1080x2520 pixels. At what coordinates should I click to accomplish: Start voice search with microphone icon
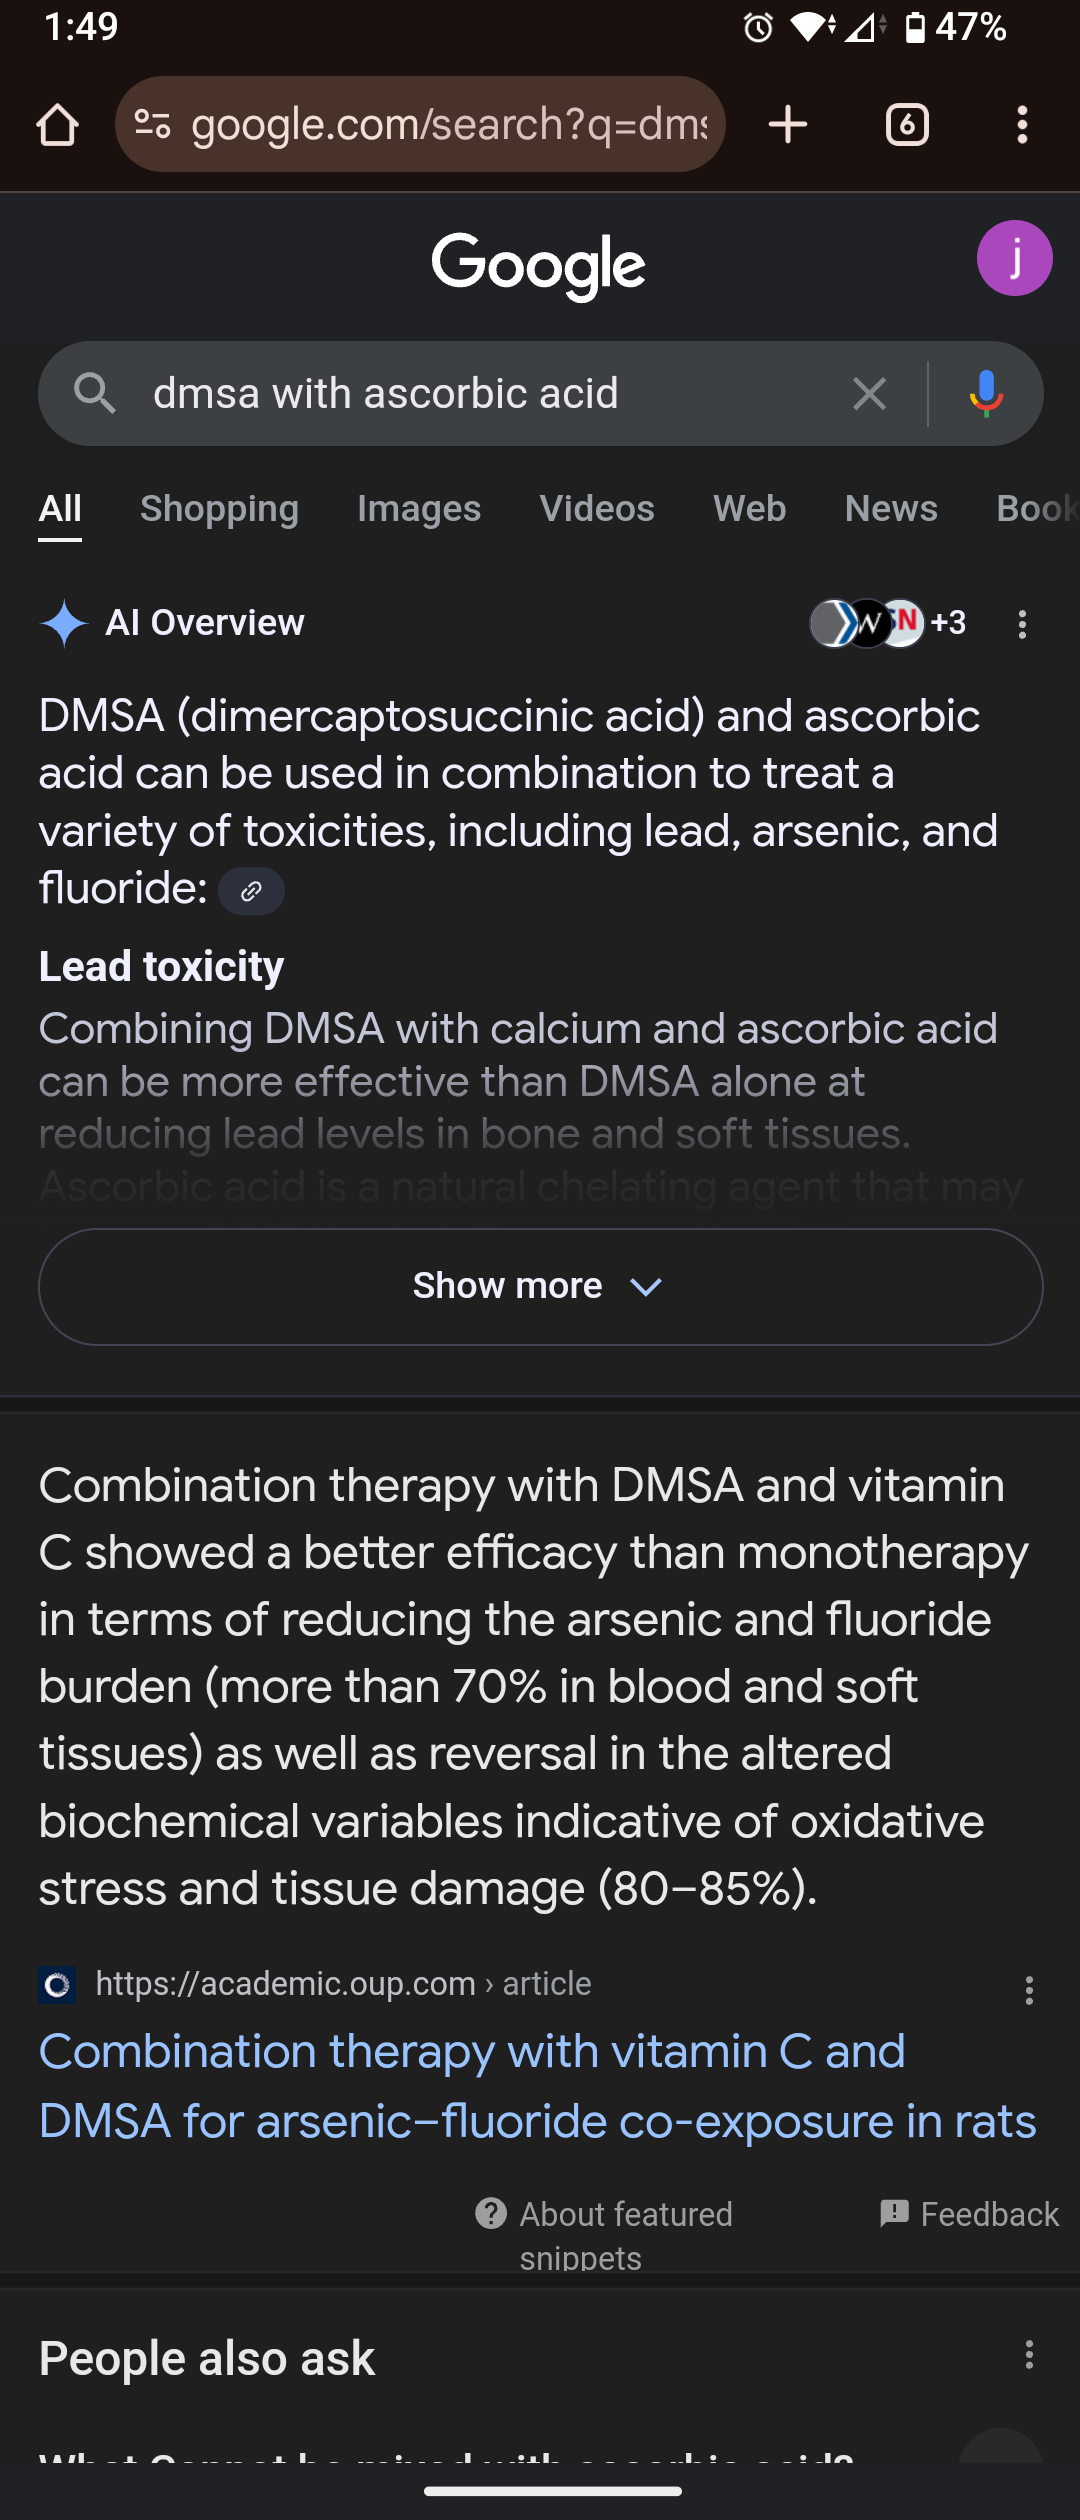click(986, 394)
